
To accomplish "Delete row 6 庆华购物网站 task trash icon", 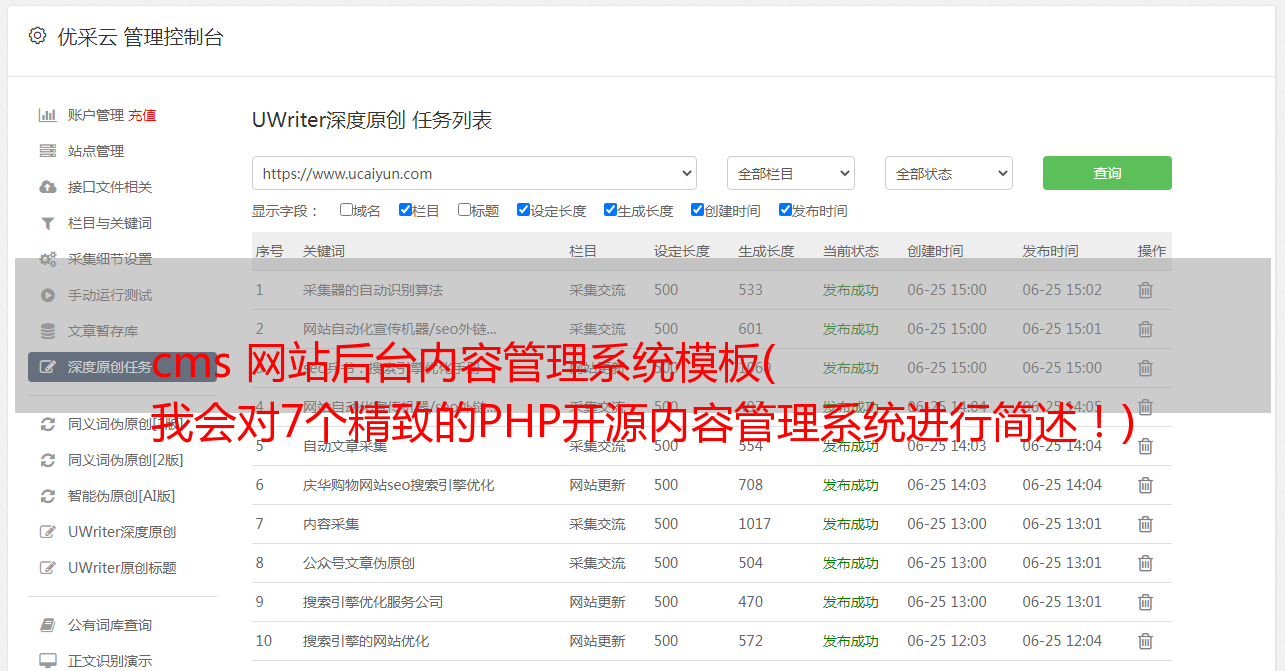I will tap(1145, 485).
